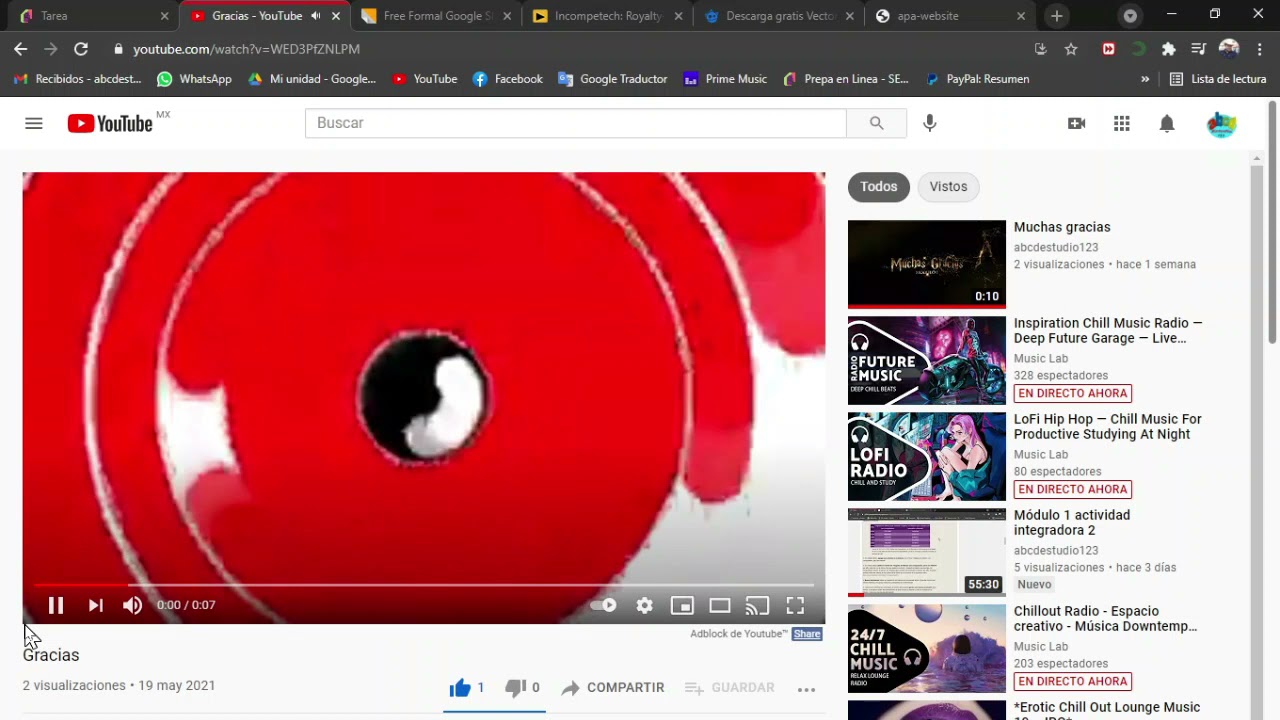Viewport: 1280px width, 720px height.
Task: Skip to the next video
Action: coord(96,605)
